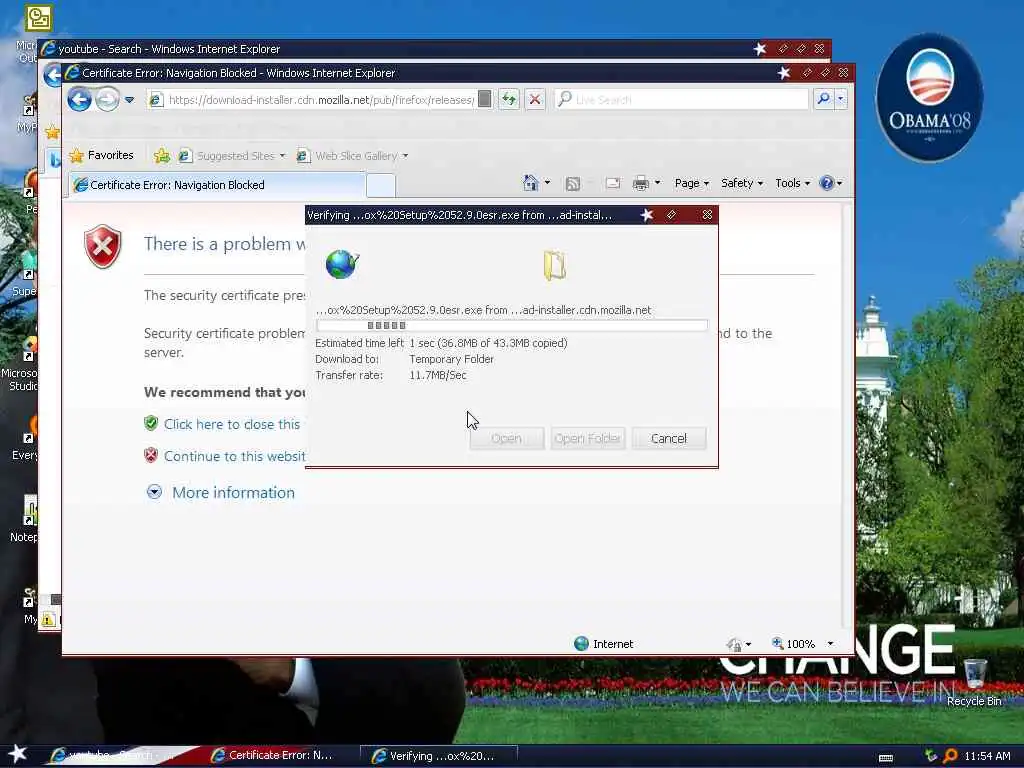Click the Open Folder button

click(x=587, y=438)
